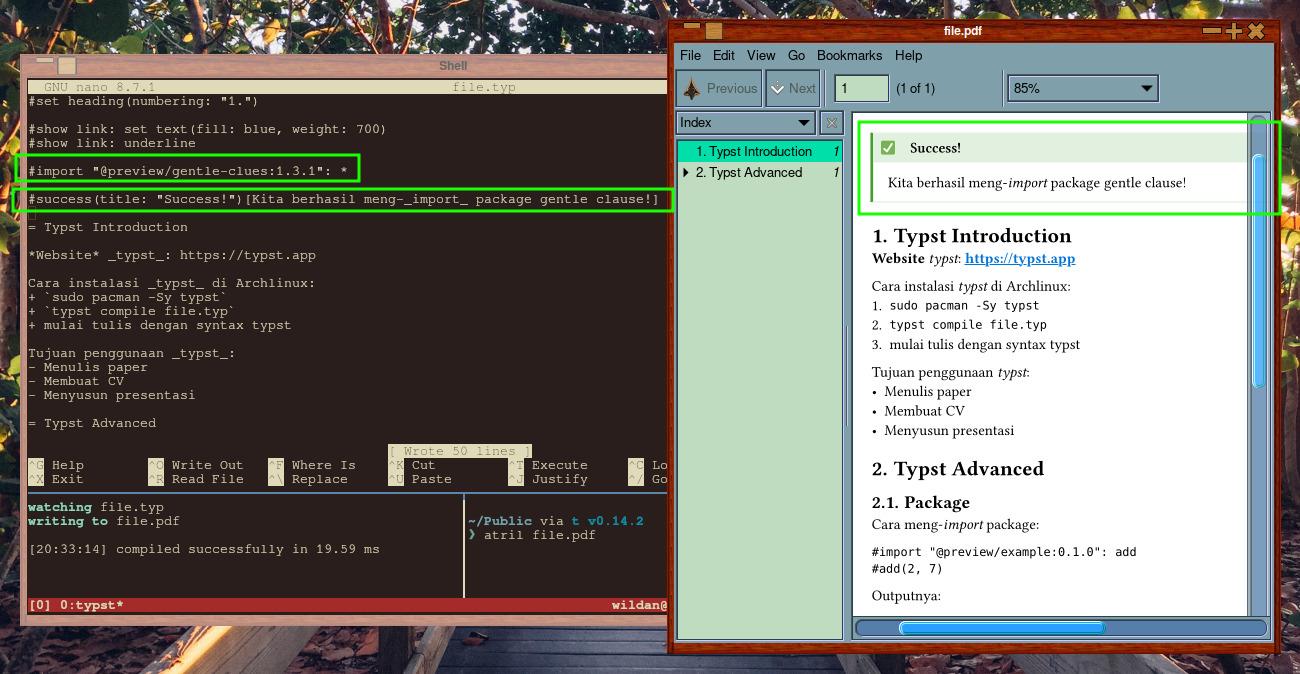Open the View menu
This screenshot has height=674, width=1300.
click(x=761, y=56)
